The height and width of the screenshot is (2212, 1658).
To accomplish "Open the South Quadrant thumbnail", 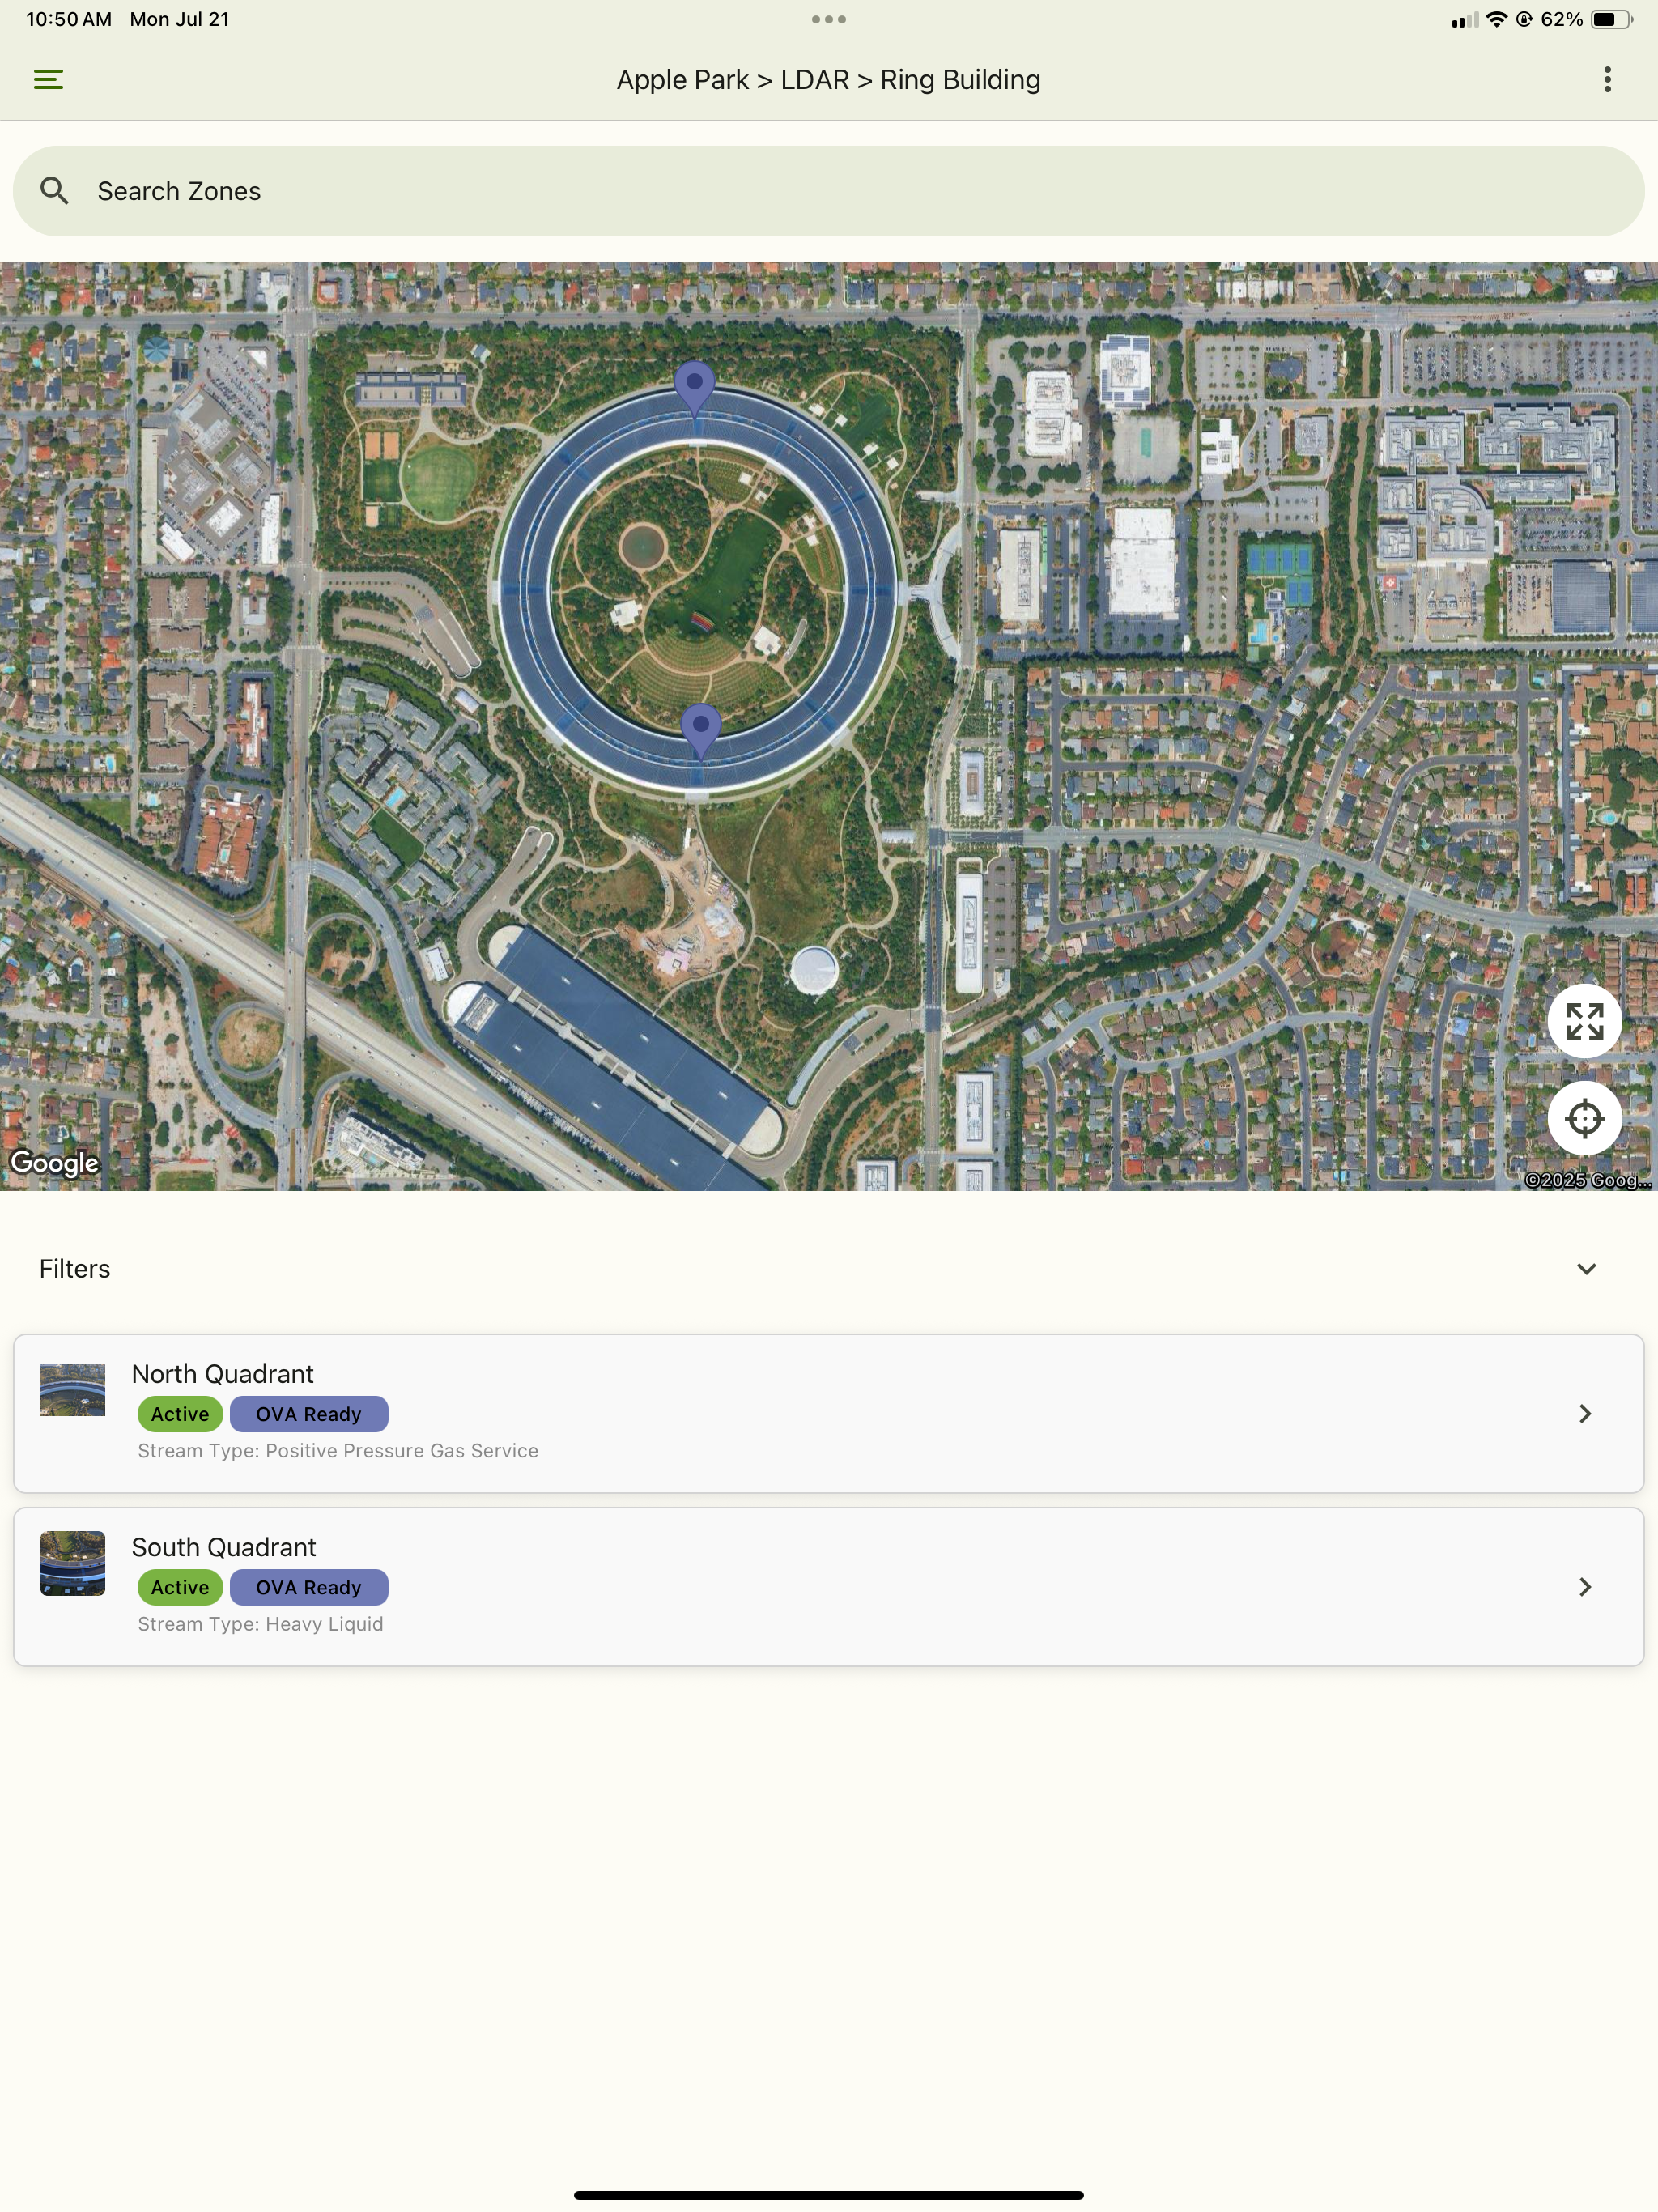I will 72,1563.
